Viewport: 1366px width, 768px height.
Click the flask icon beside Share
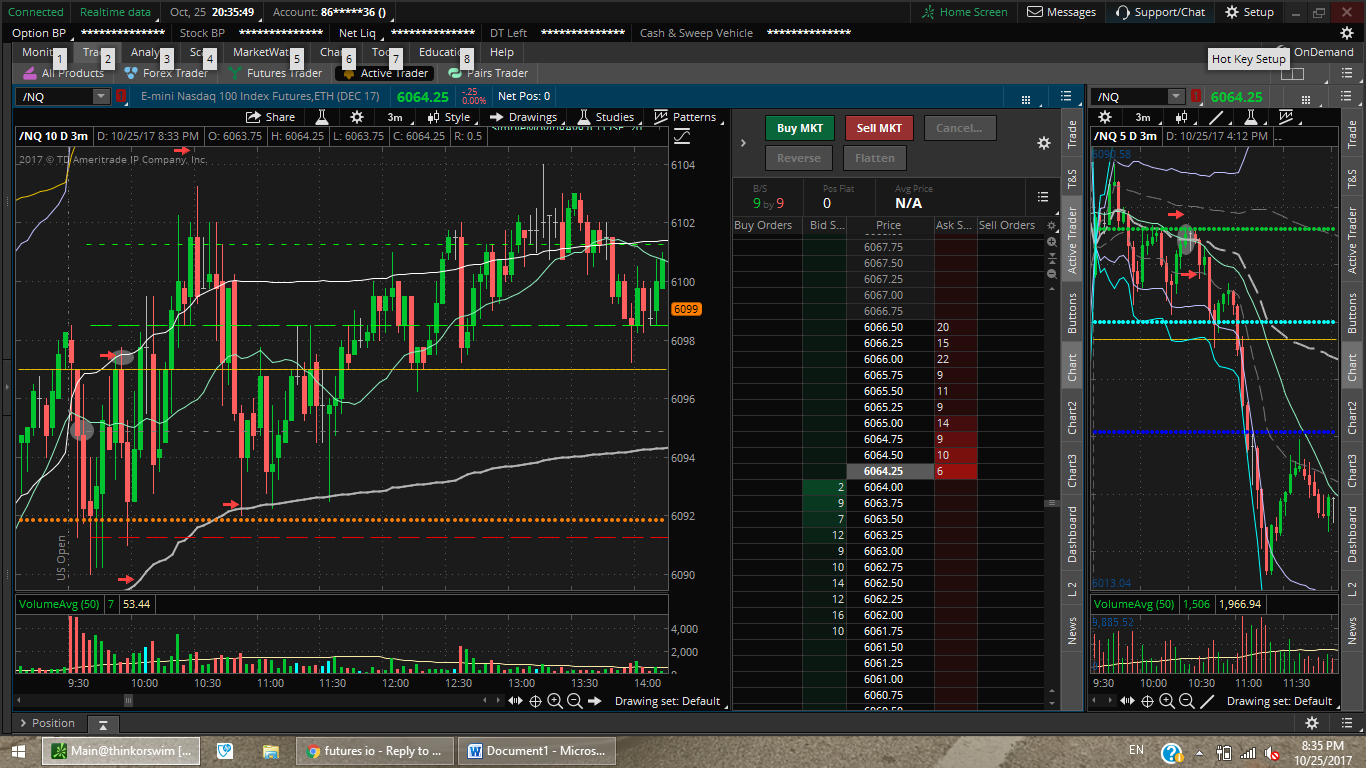click(322, 117)
